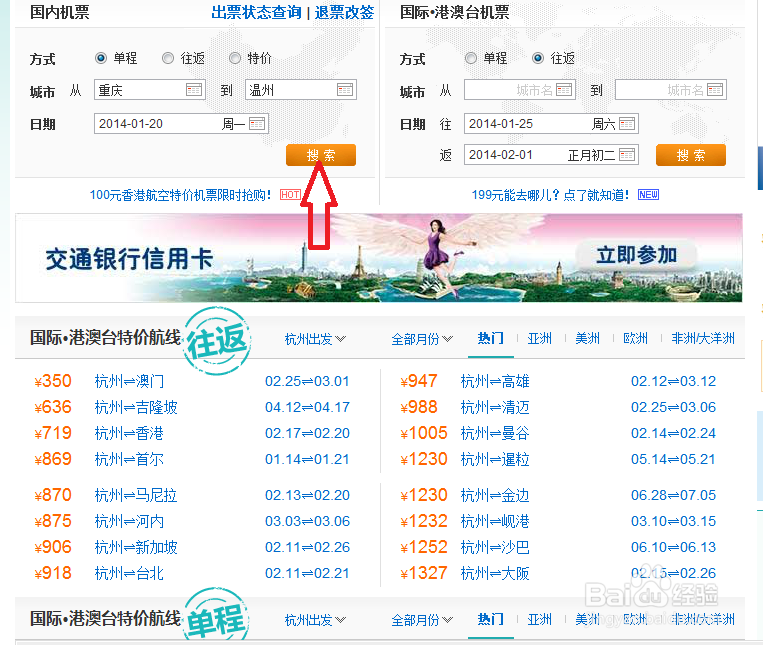Select domestic 单程 one-way radio button
763x645 pixels.
click(x=101, y=58)
